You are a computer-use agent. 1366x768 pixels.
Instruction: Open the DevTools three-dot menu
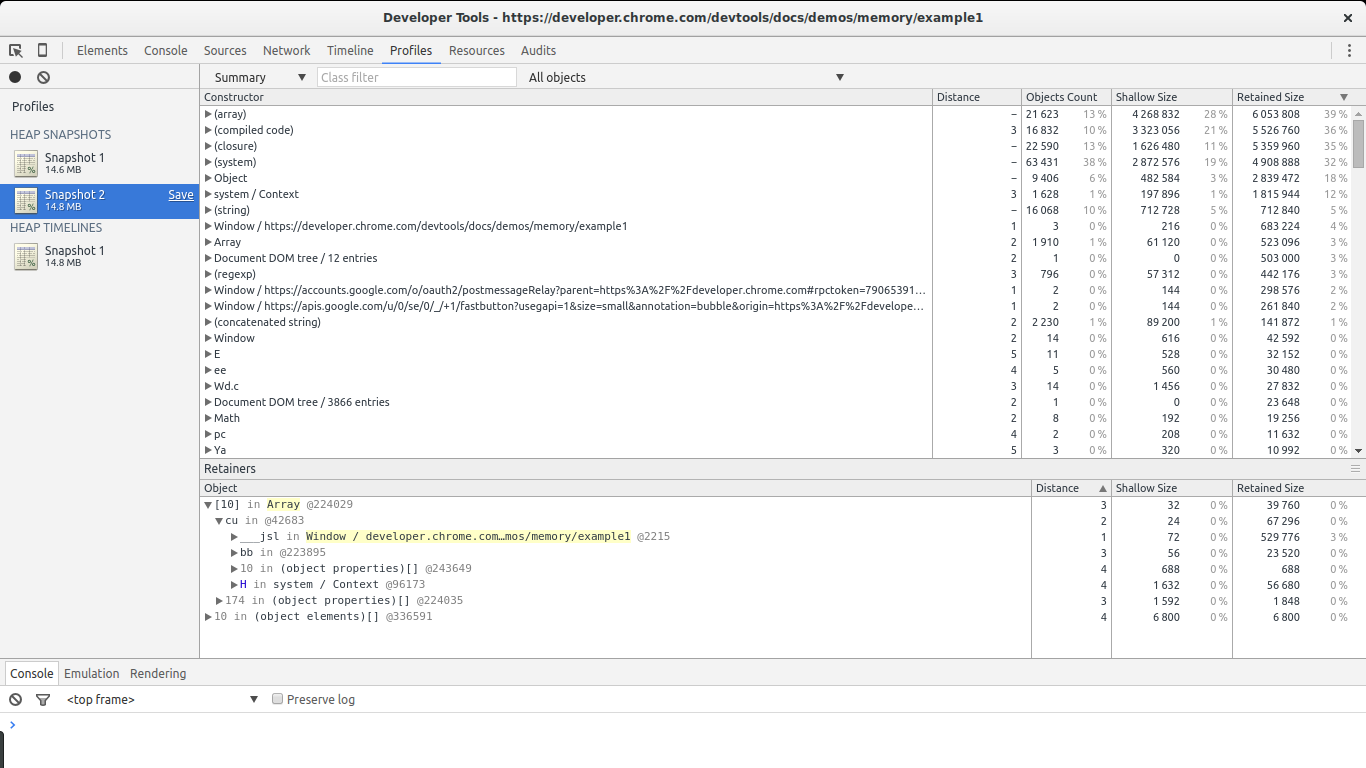(1349, 50)
